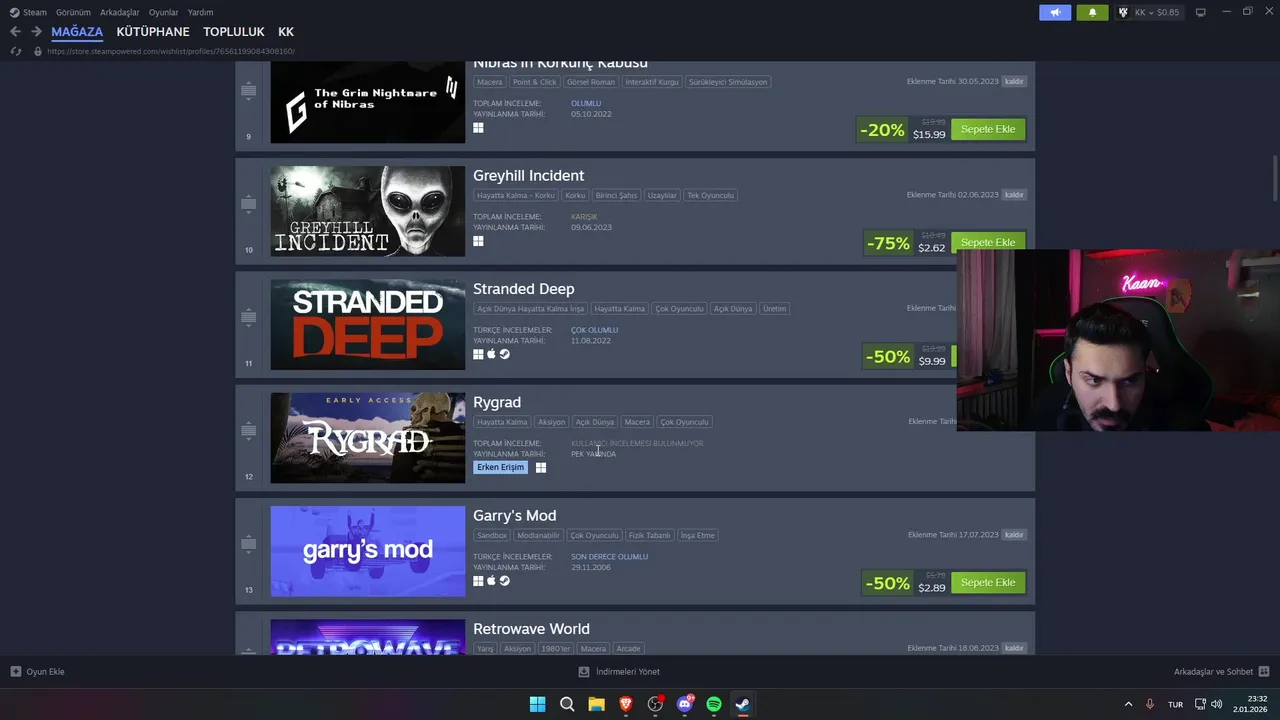
Task: Click Garry's Mod's macOS platform icon
Action: [491, 581]
